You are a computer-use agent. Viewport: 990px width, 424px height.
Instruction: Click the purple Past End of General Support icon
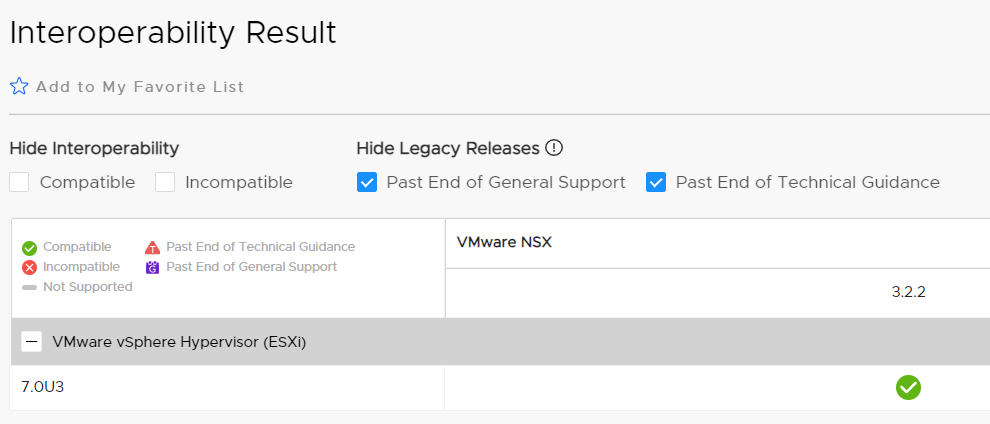(x=152, y=268)
